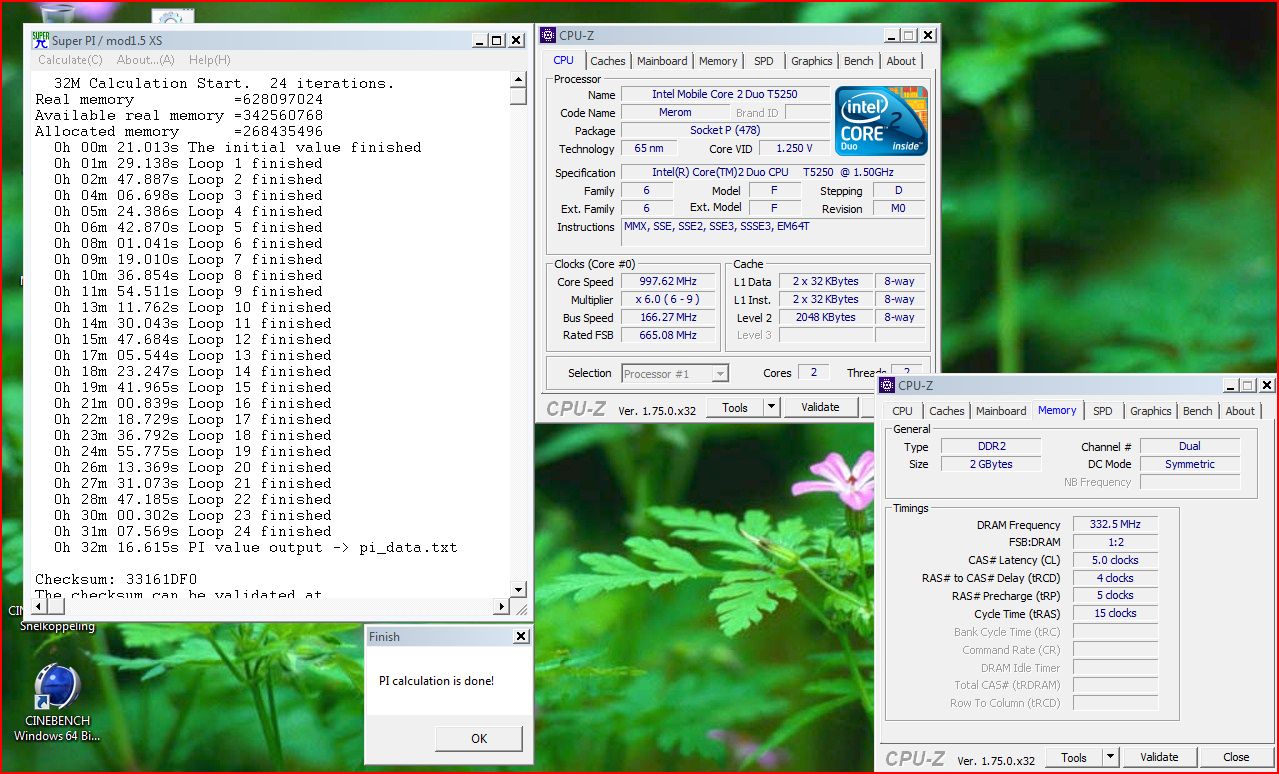The width and height of the screenshot is (1279, 774).
Task: Switch to the Caches tab in the CPU window
Action: (607, 61)
